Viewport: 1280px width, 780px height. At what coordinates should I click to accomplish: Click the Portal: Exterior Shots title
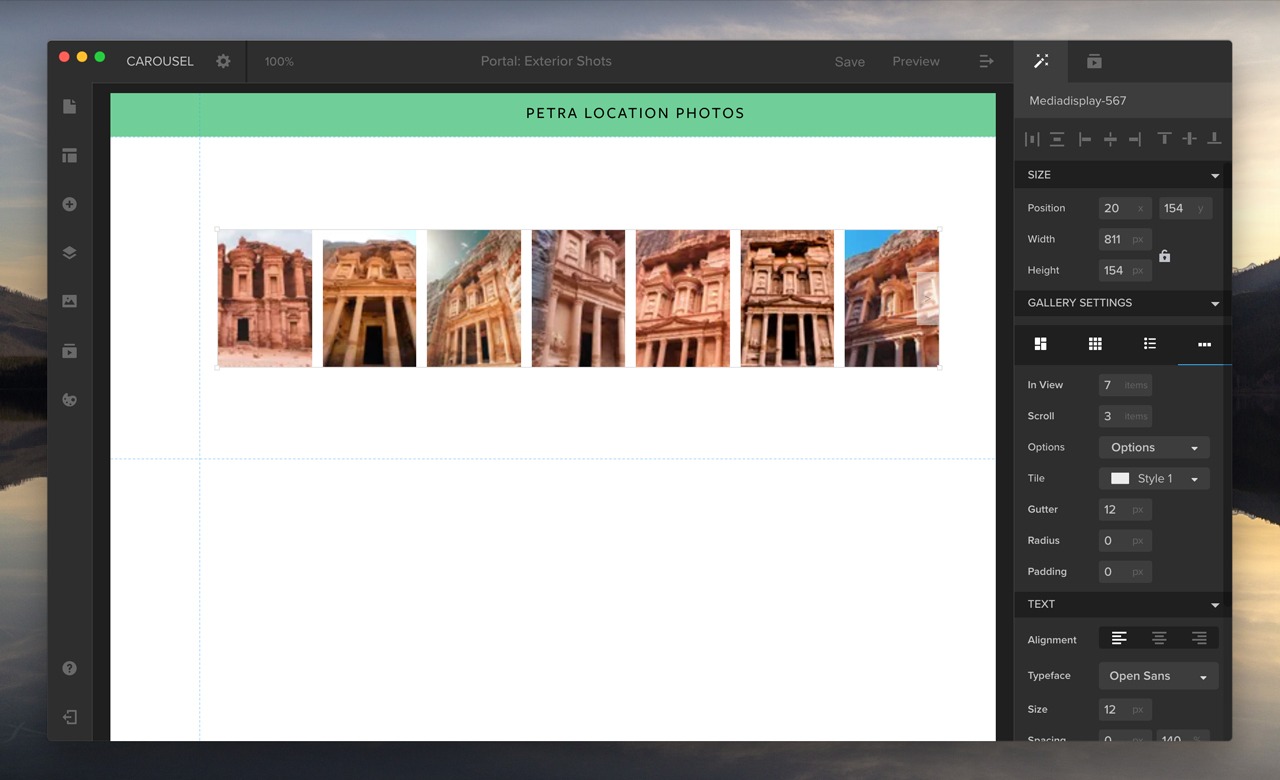click(x=546, y=61)
